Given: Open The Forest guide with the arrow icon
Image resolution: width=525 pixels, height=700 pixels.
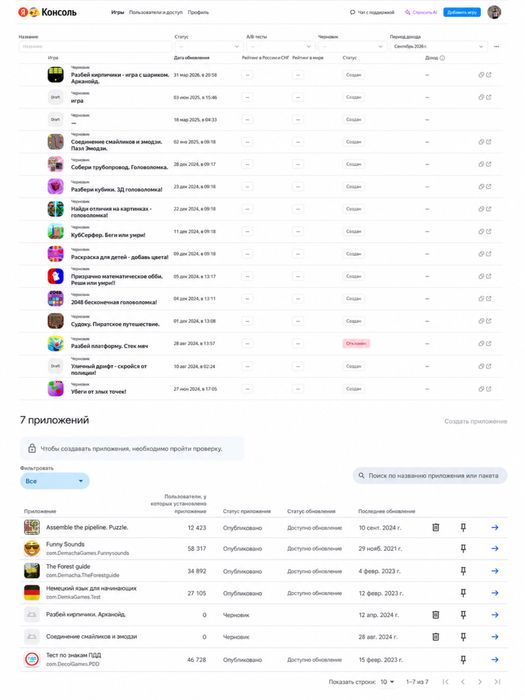Looking at the screenshot, I should pyautogui.click(x=495, y=571).
